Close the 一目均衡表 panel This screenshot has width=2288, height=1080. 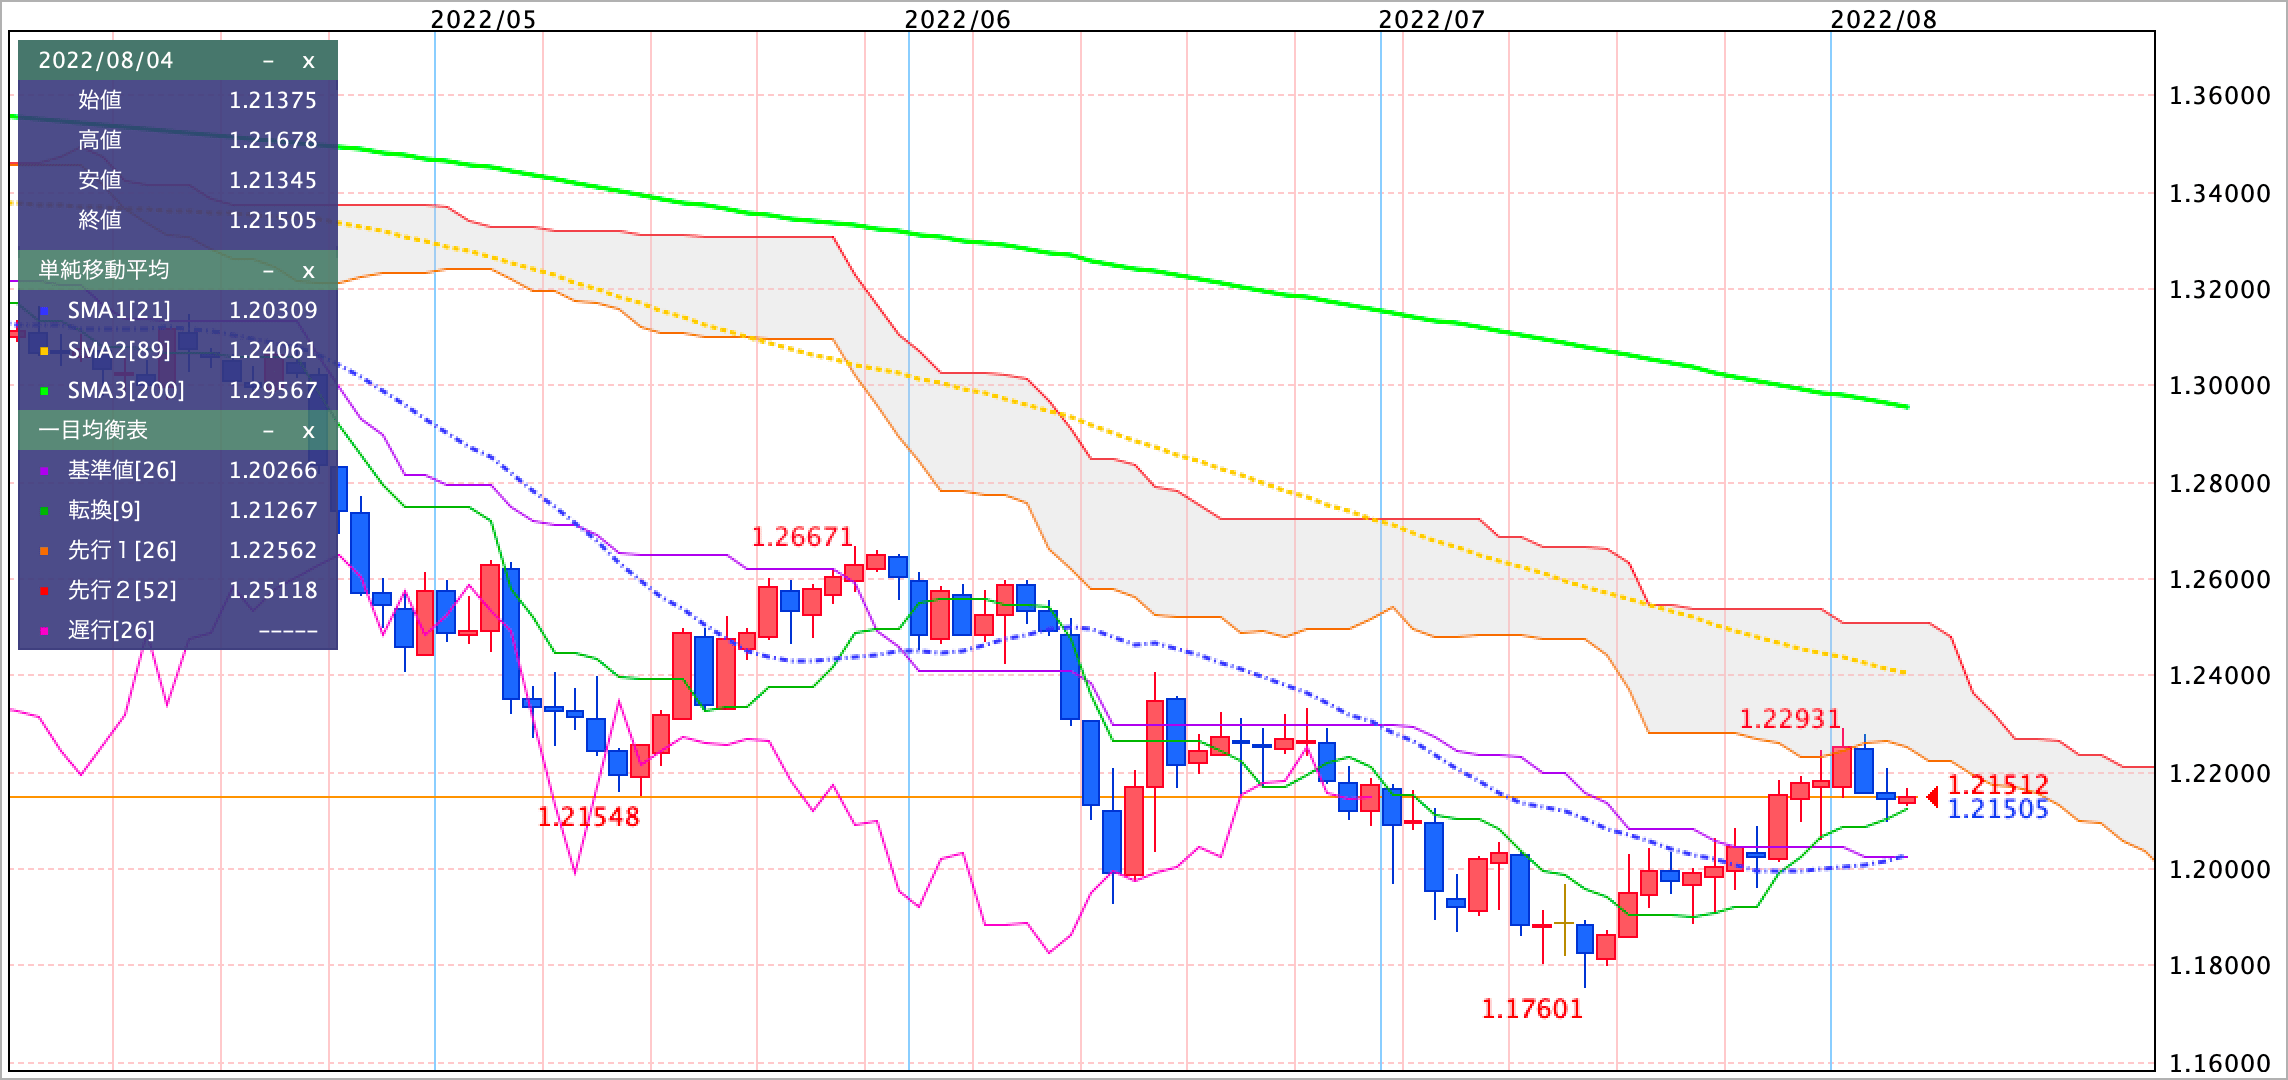coord(308,431)
